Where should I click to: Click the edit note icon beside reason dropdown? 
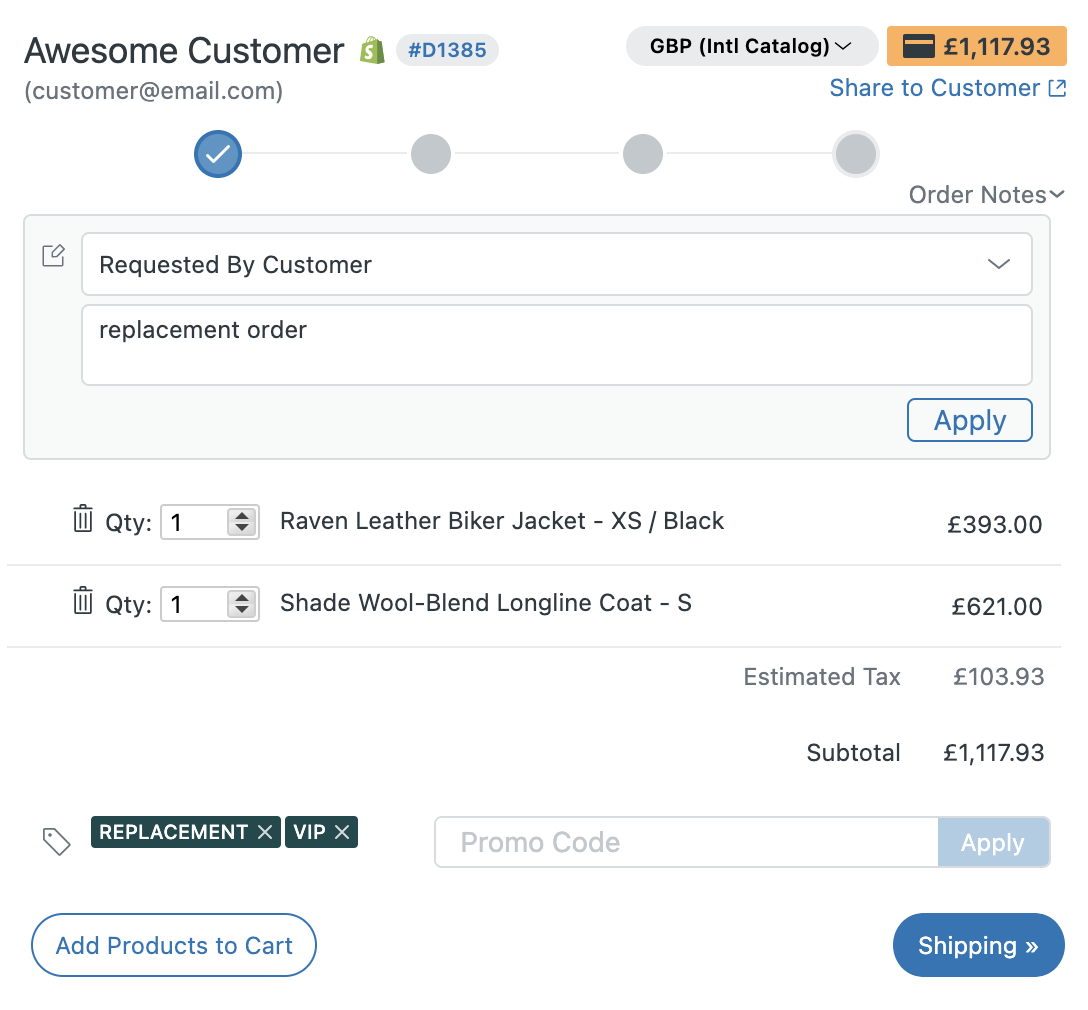[x=53, y=255]
